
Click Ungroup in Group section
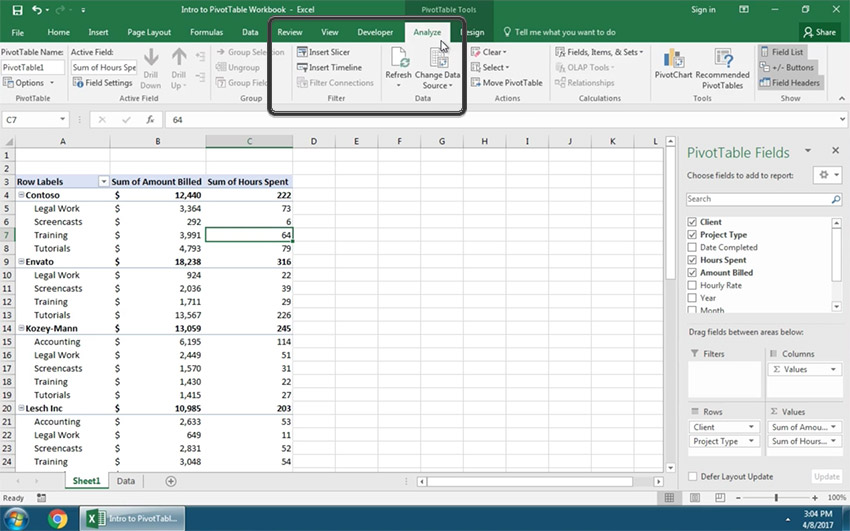(x=237, y=68)
